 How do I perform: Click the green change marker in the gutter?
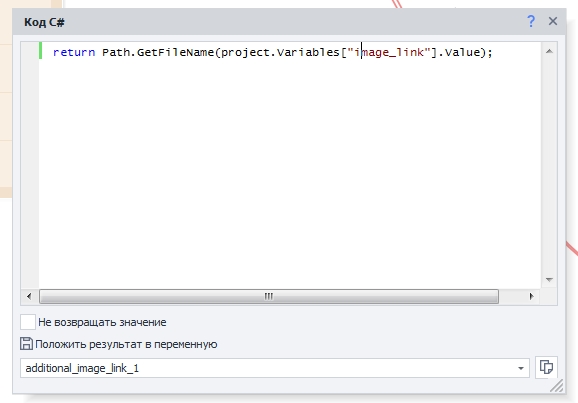(x=40, y=51)
